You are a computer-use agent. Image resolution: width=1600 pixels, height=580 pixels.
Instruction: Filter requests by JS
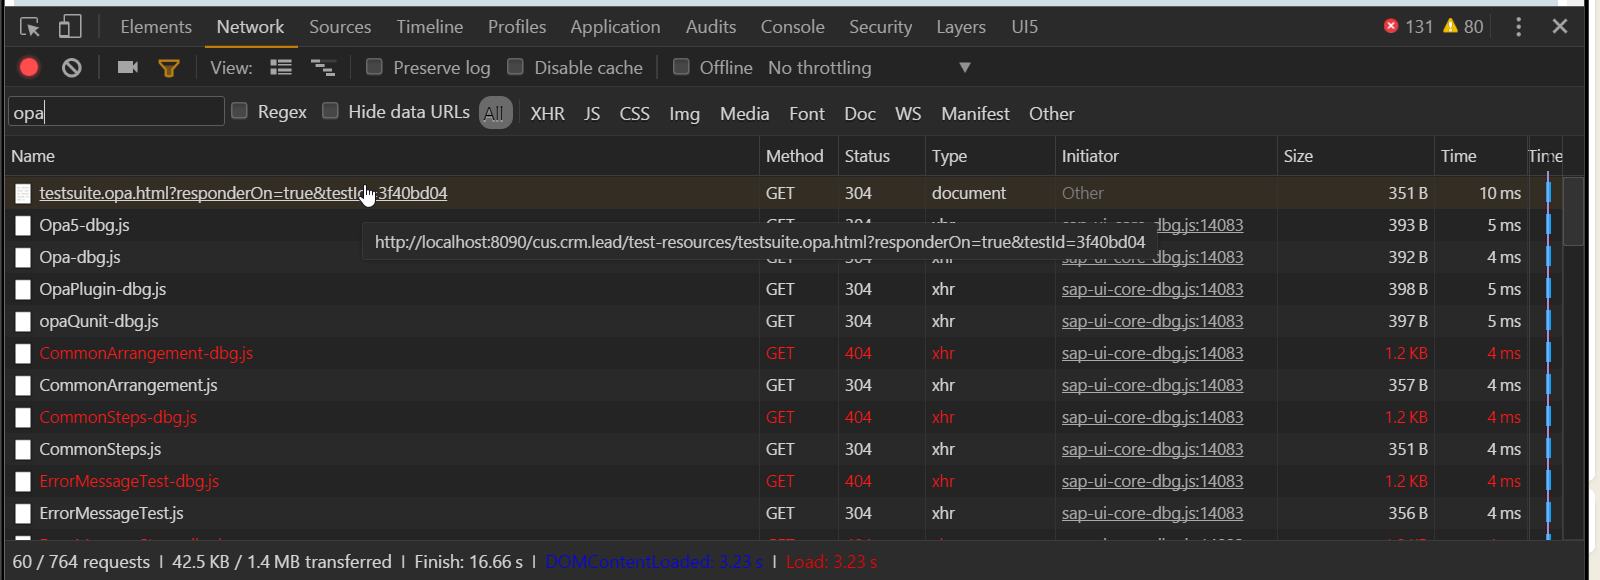point(592,114)
